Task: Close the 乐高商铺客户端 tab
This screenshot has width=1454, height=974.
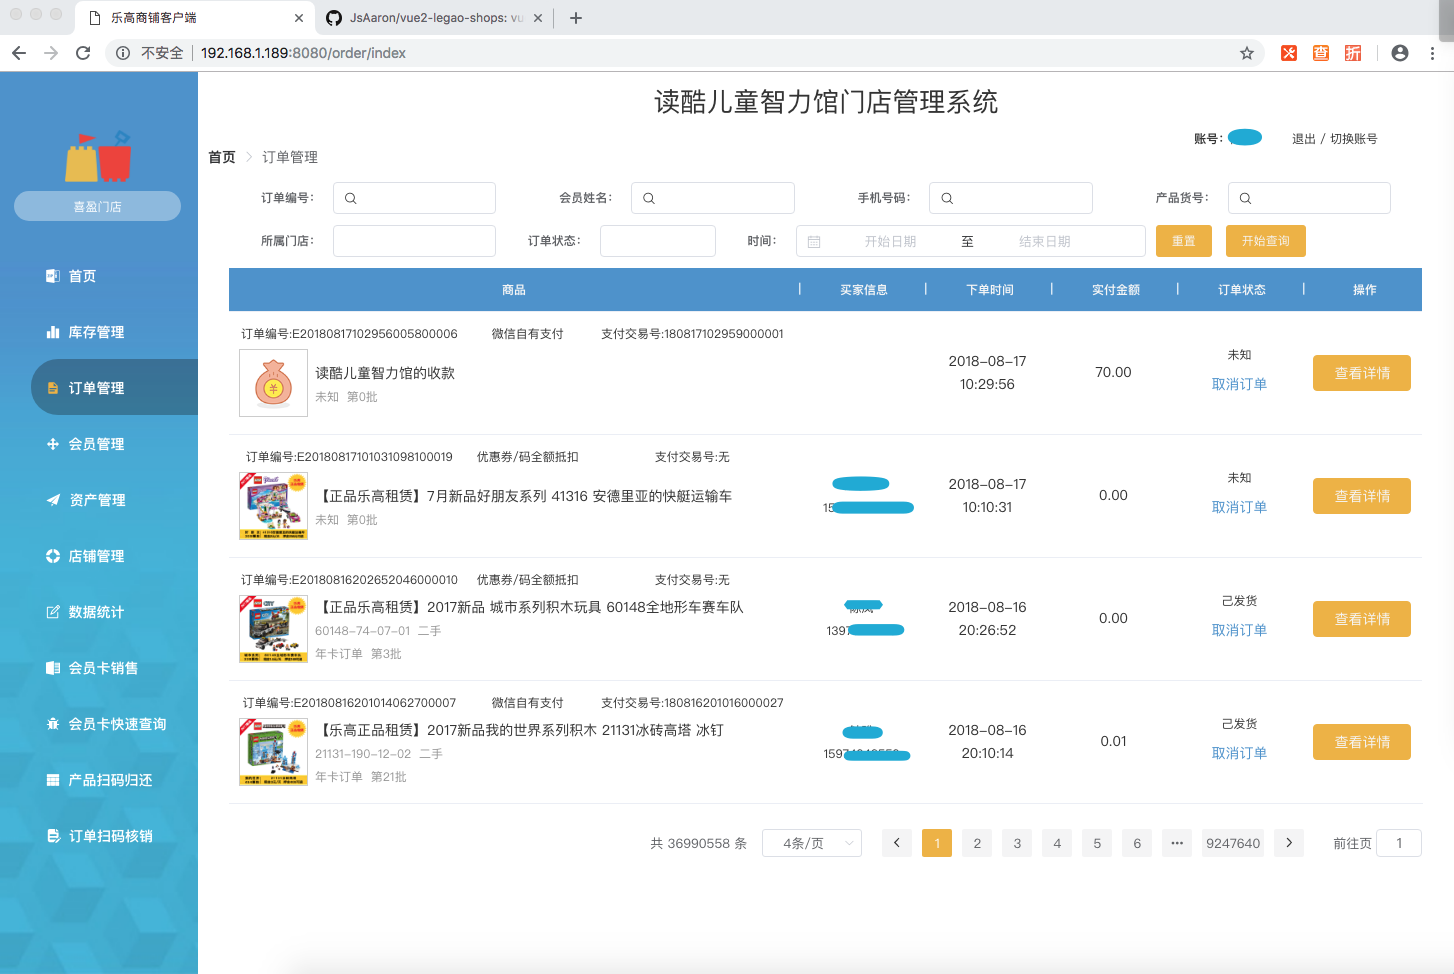Action: coord(299,18)
